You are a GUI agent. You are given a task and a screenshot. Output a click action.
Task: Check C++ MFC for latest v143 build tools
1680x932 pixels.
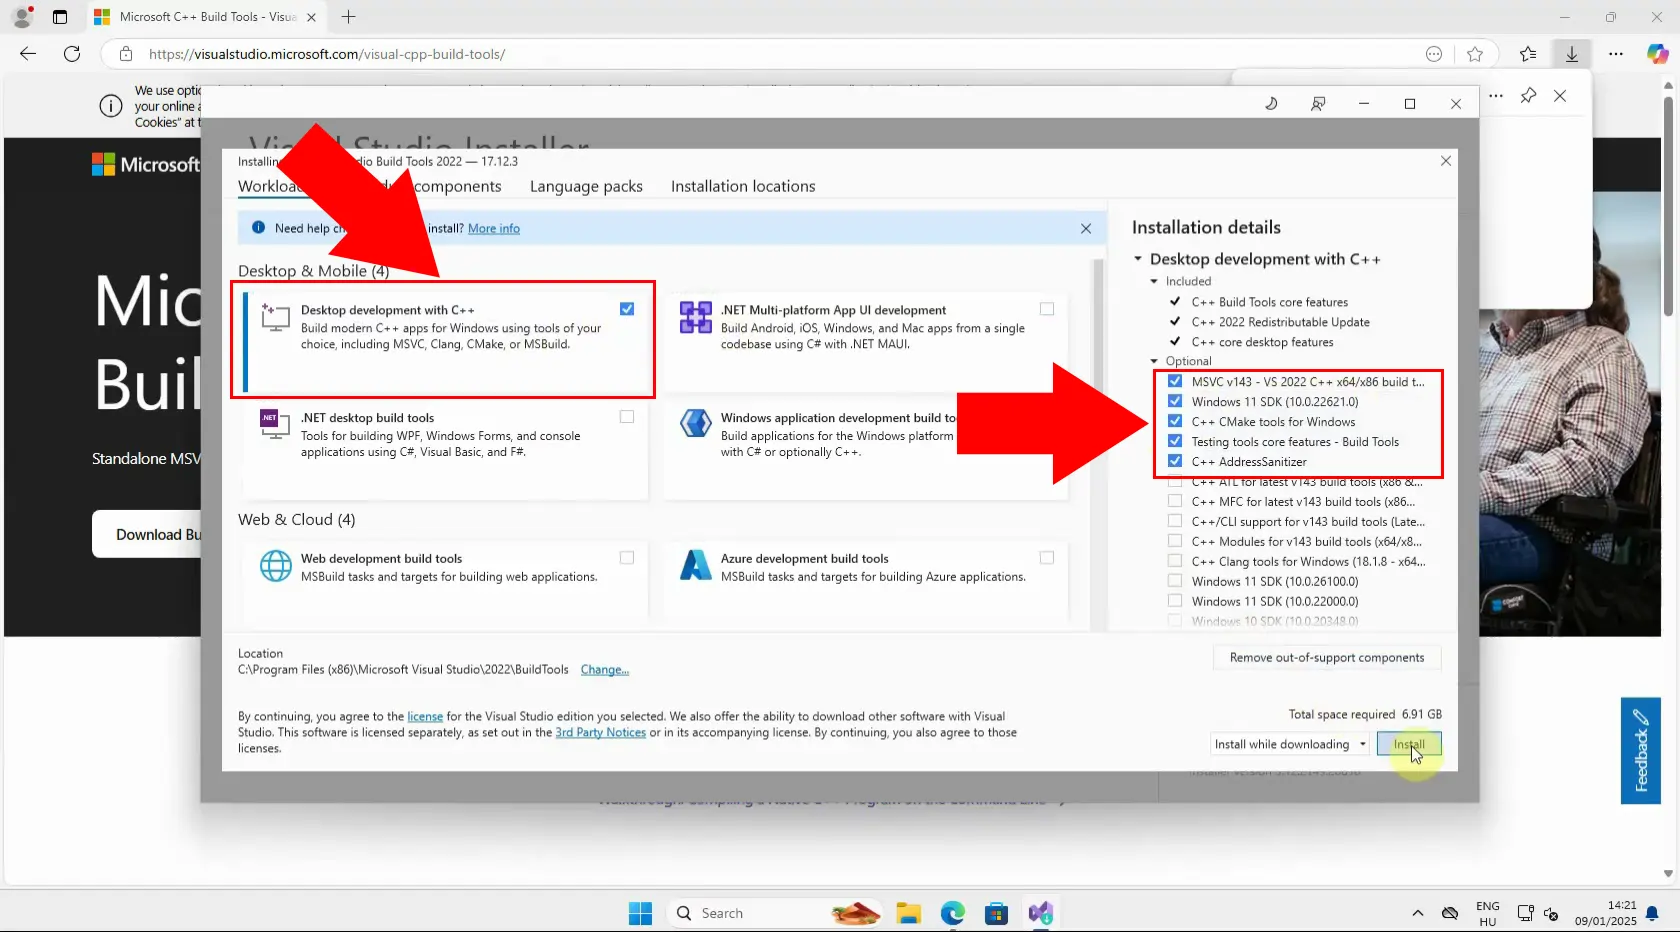[1175, 501]
